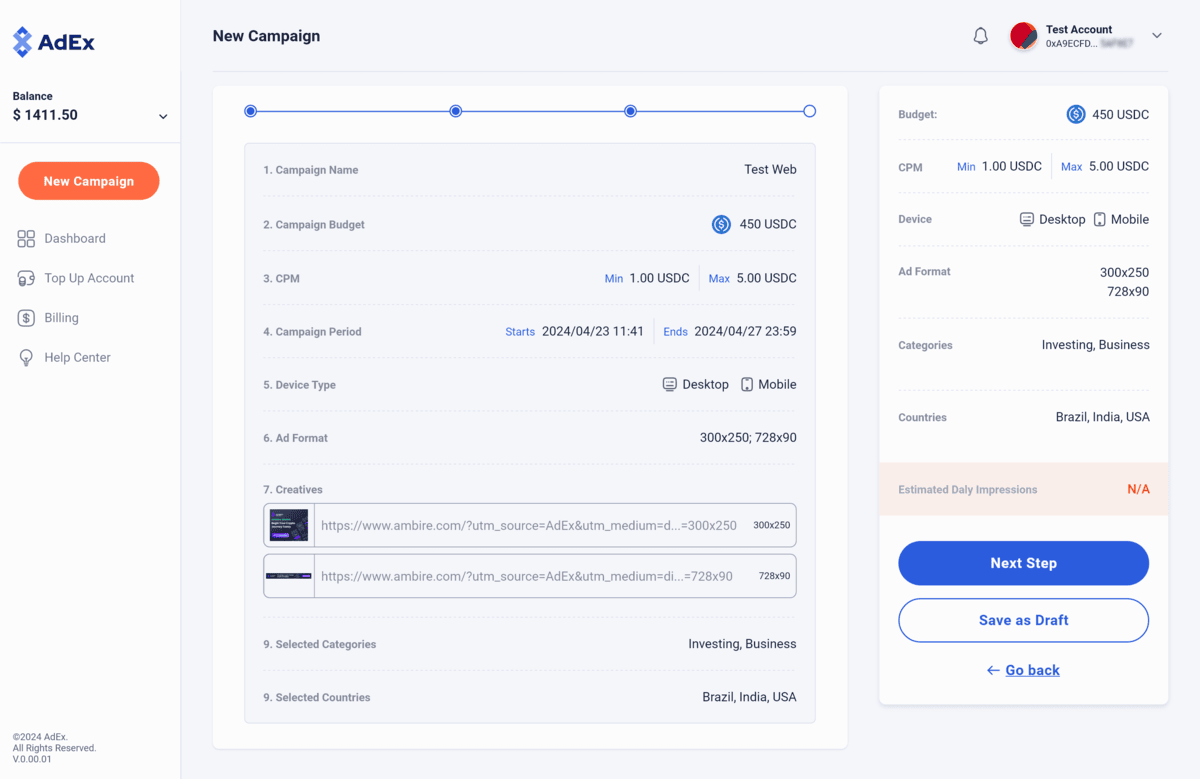The height and width of the screenshot is (779, 1200).
Task: Click the Help Center icon in the sidebar
Action: coord(25,357)
